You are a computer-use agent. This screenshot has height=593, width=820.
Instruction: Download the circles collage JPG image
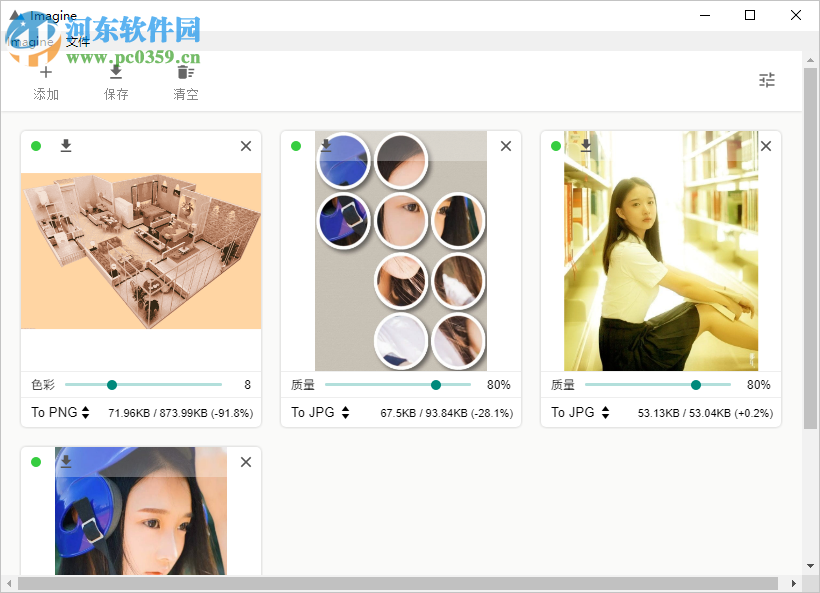[326, 145]
